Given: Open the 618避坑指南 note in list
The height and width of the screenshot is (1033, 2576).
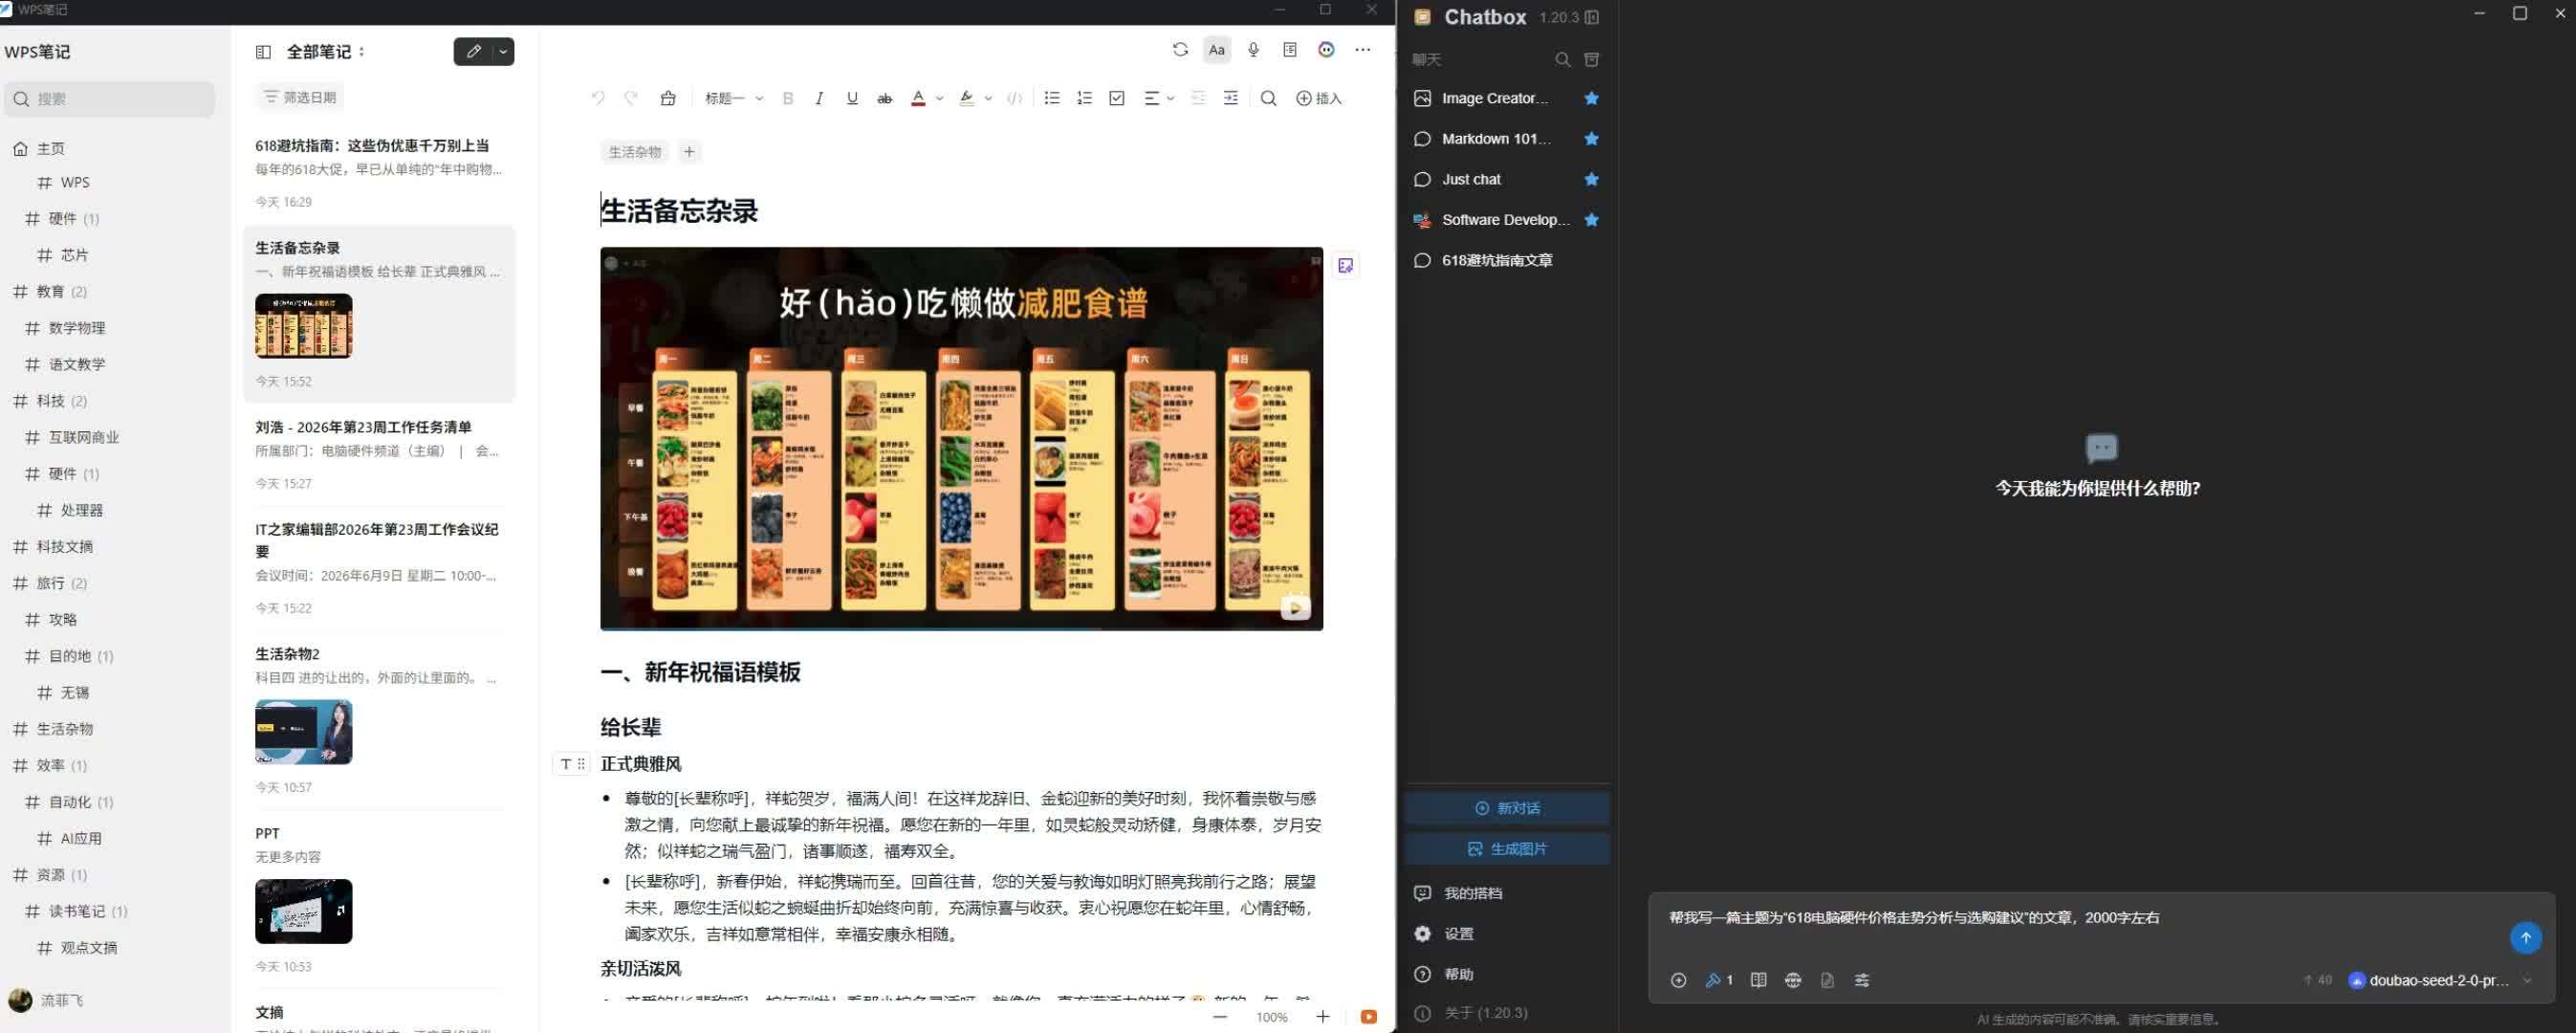Looking at the screenshot, I should tap(379, 172).
